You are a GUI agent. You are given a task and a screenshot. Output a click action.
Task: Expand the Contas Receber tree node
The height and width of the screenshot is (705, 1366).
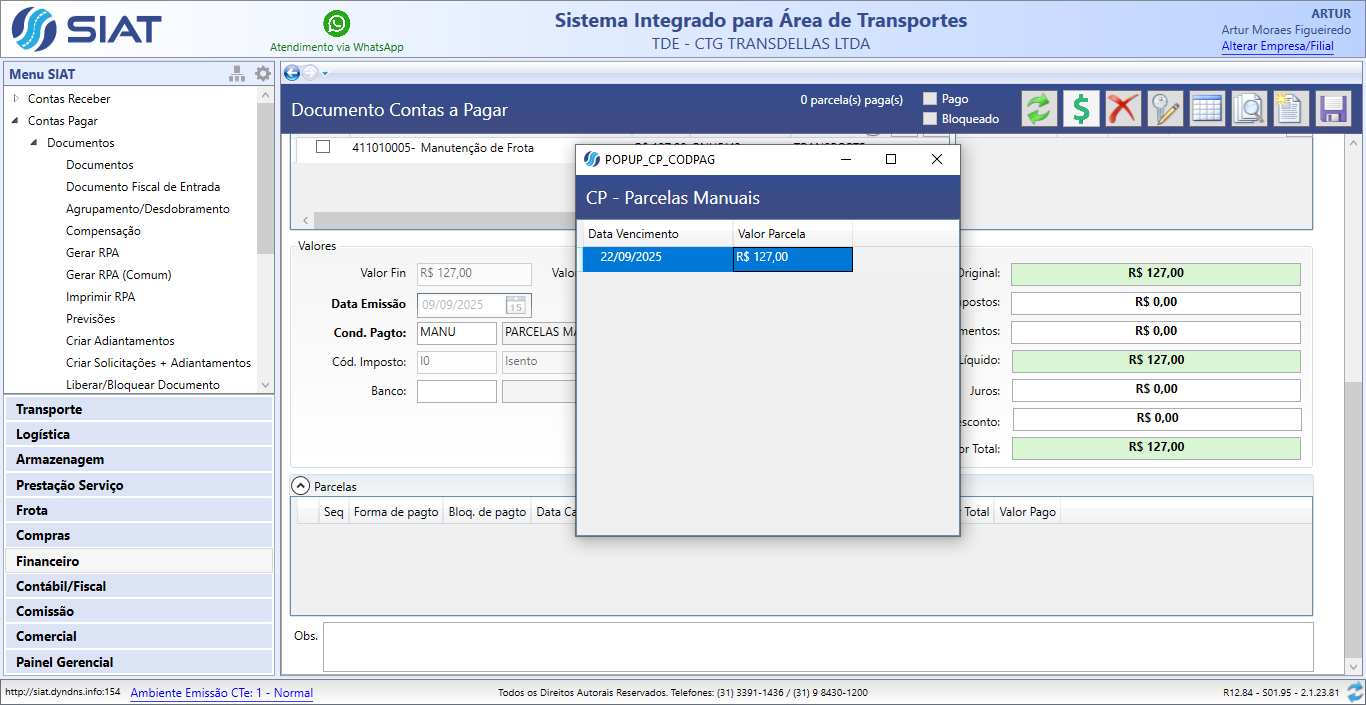tap(16, 98)
